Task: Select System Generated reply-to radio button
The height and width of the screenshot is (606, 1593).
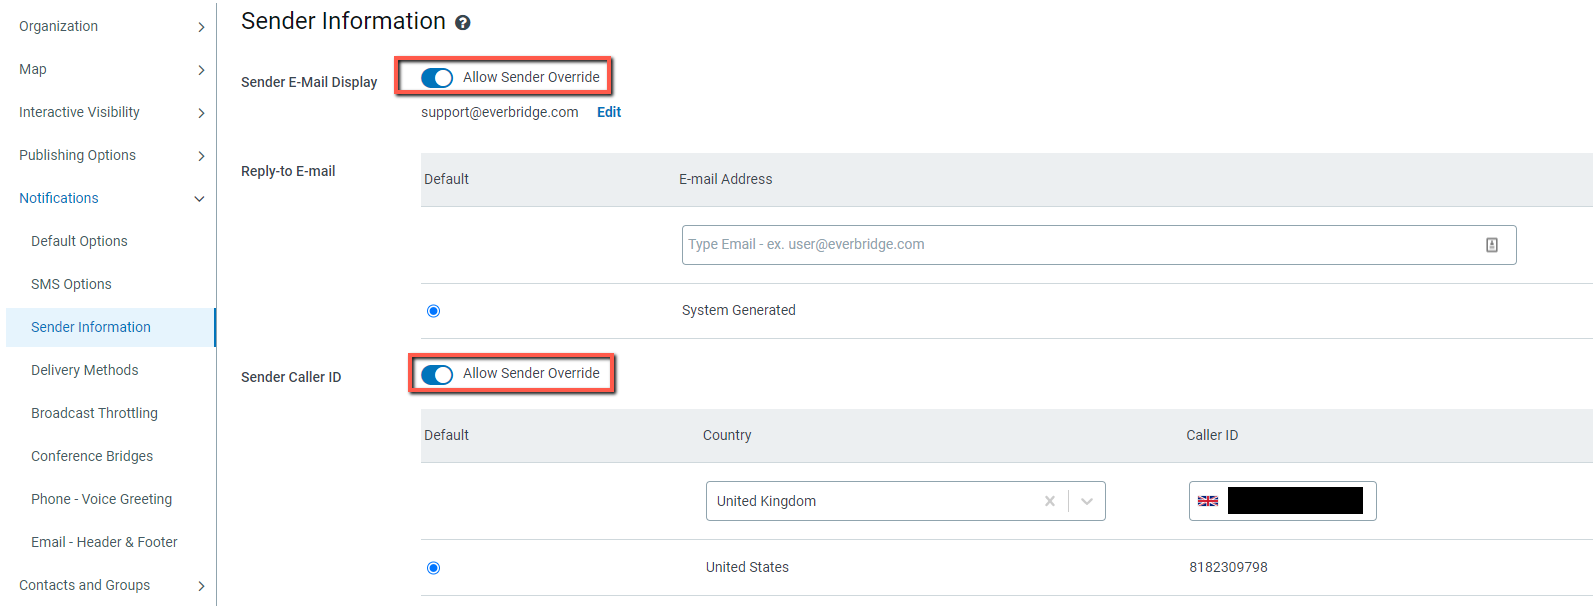Action: click(x=433, y=311)
